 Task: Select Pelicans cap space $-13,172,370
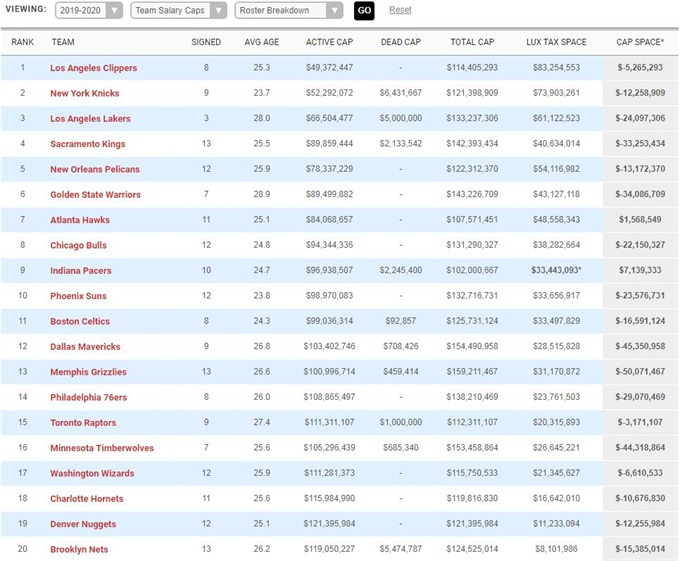(x=640, y=169)
